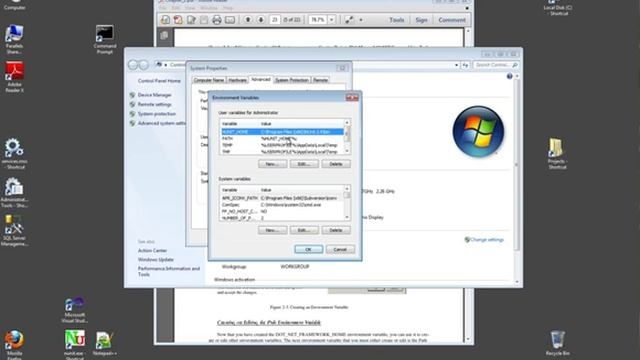
Task: Open System protection link in sidebar
Action: 157,113
